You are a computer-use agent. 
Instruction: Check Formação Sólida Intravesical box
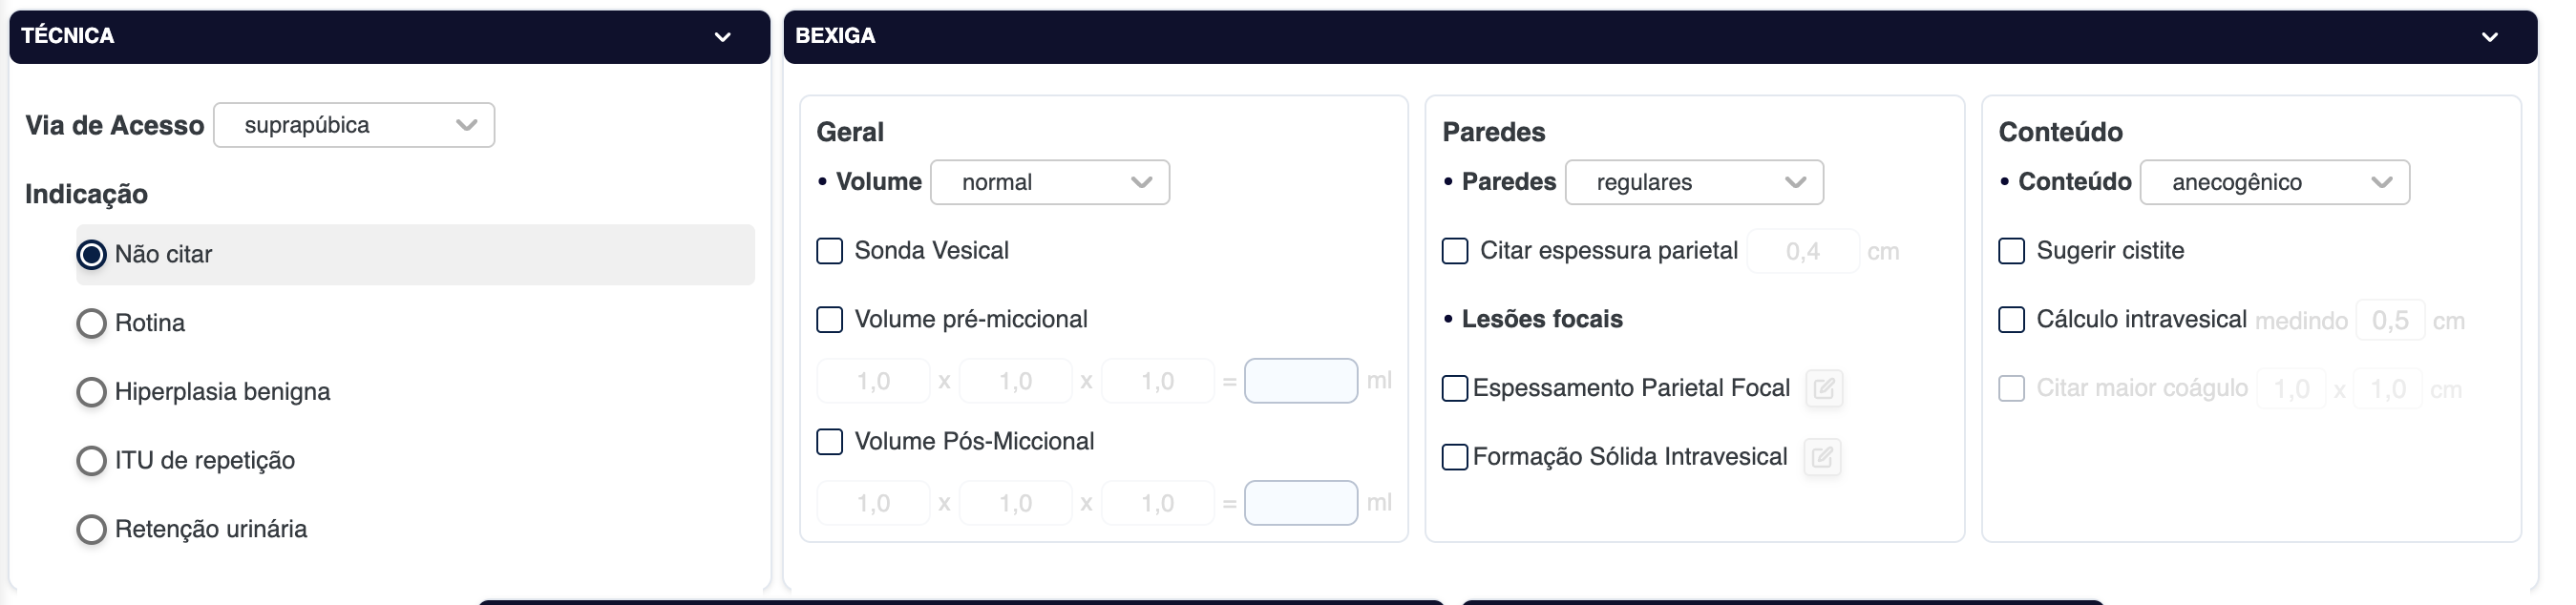(x=1455, y=457)
